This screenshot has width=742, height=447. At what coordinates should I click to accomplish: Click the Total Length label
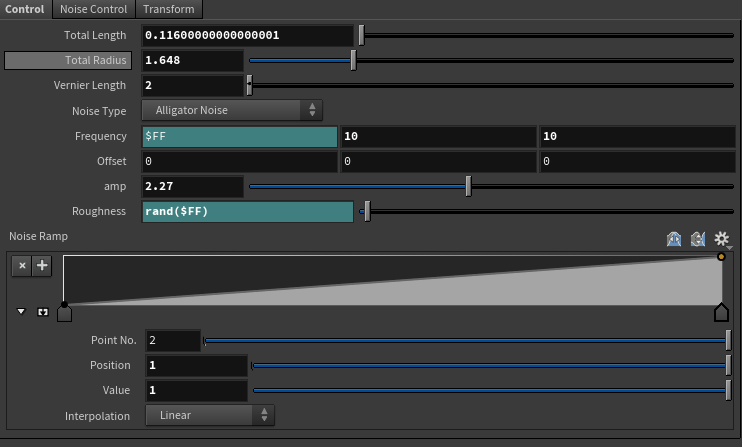click(95, 35)
